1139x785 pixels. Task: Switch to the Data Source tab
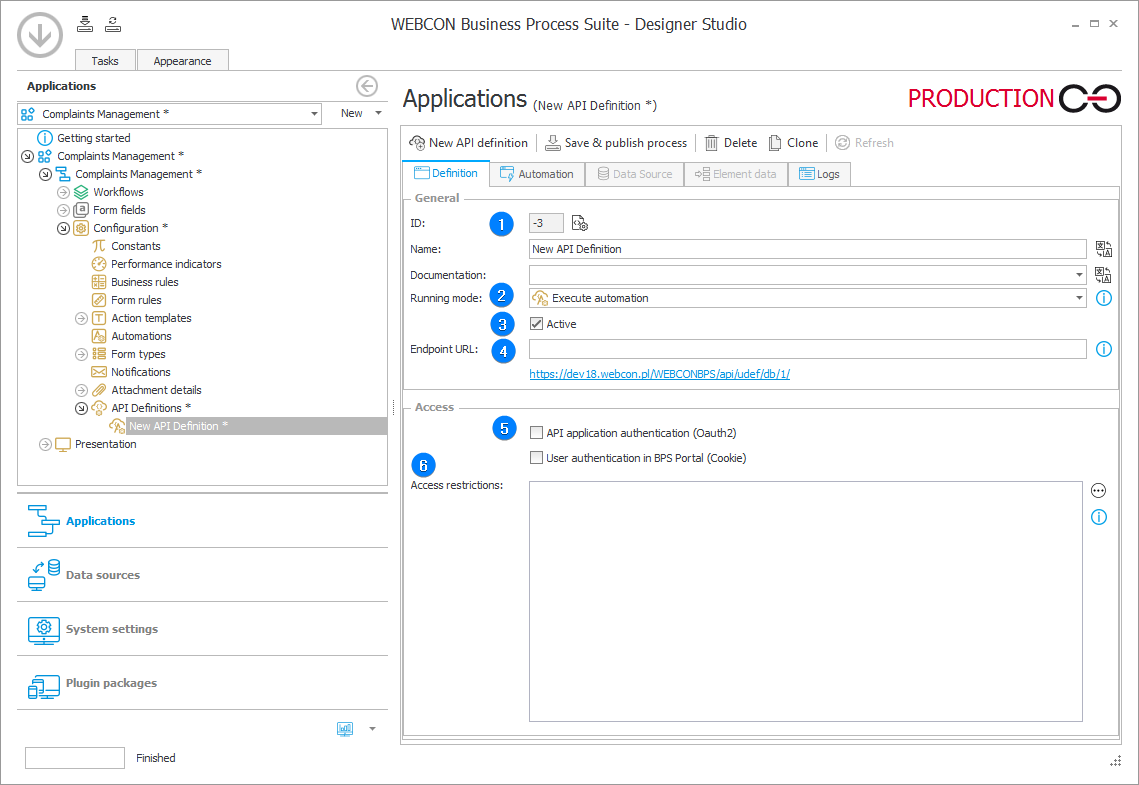[634, 174]
